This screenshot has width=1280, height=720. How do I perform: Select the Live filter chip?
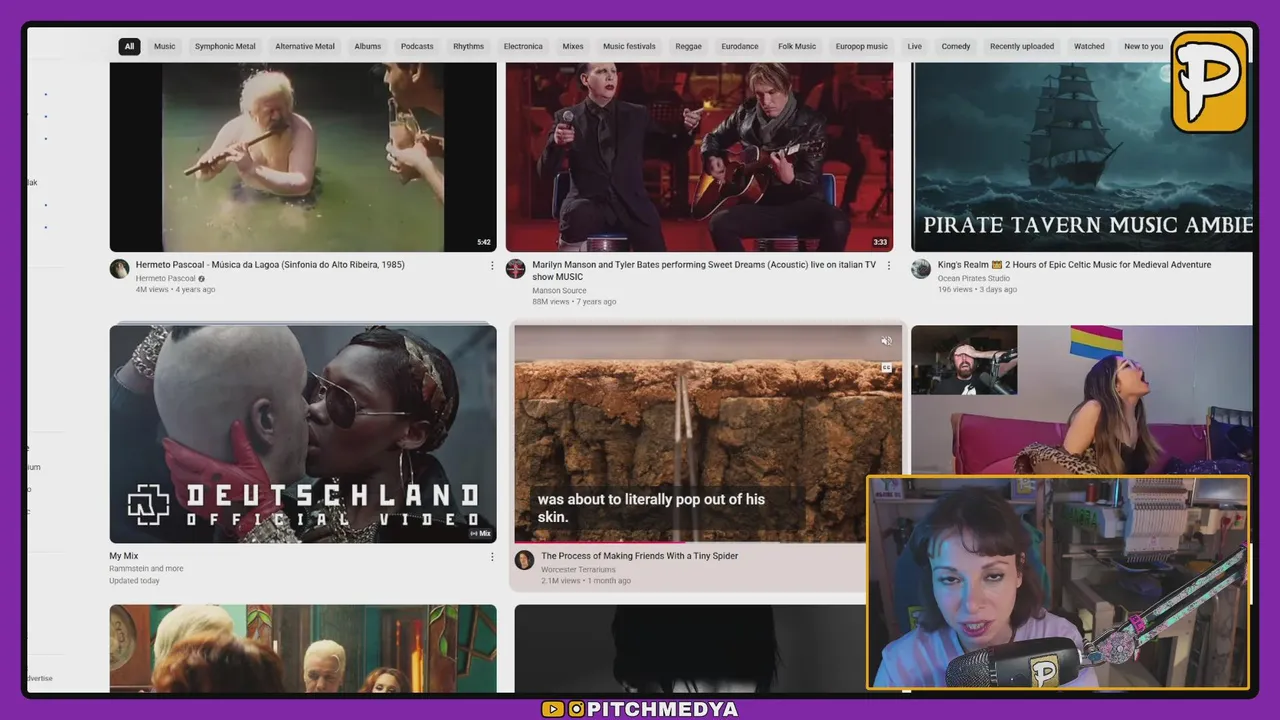tap(915, 46)
